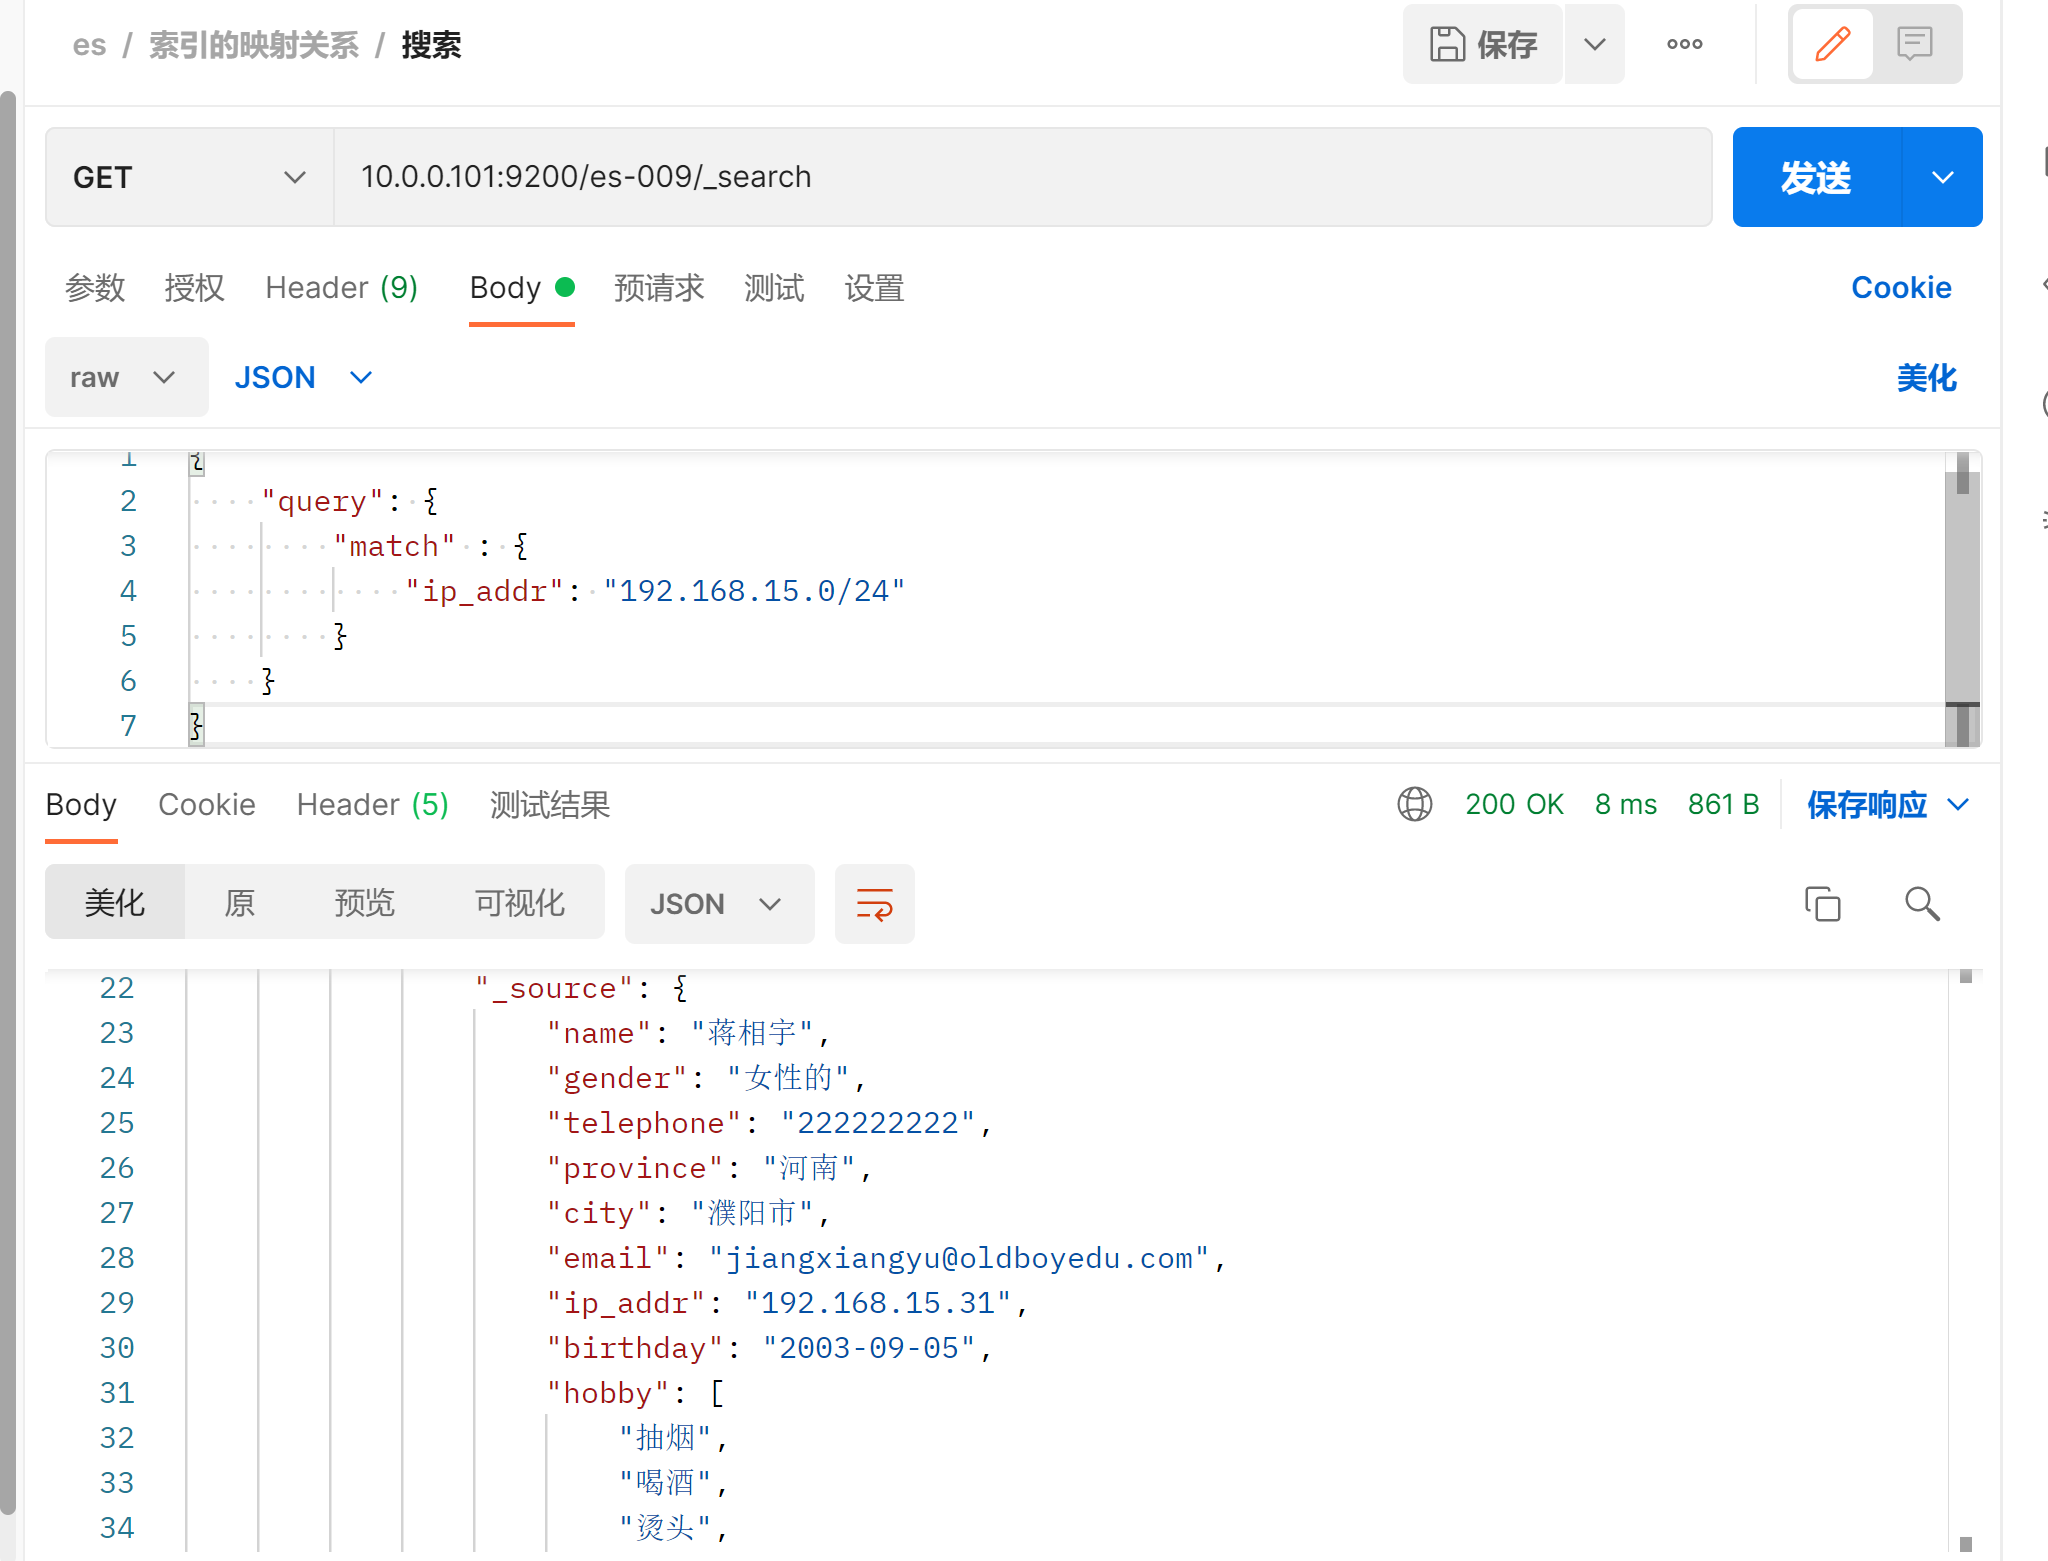
Task: Click the 索引的映射关系 breadcrumb link
Action: coord(254,45)
